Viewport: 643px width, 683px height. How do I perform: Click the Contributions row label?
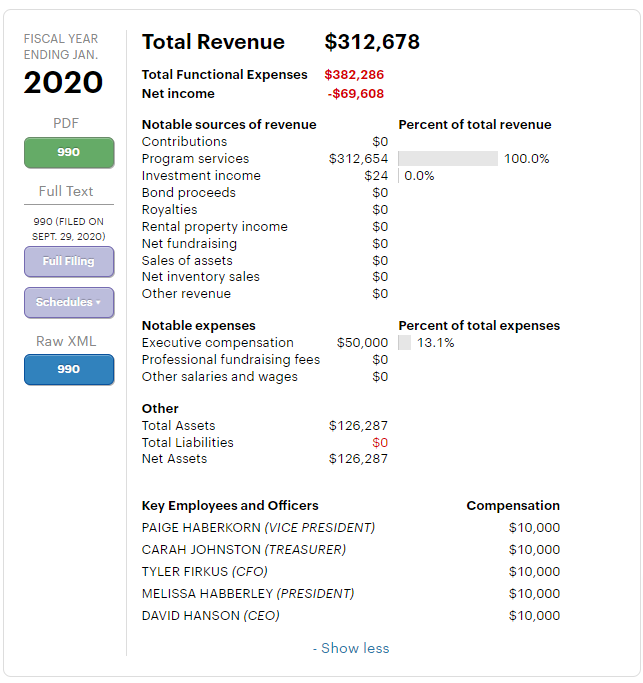click(x=184, y=142)
